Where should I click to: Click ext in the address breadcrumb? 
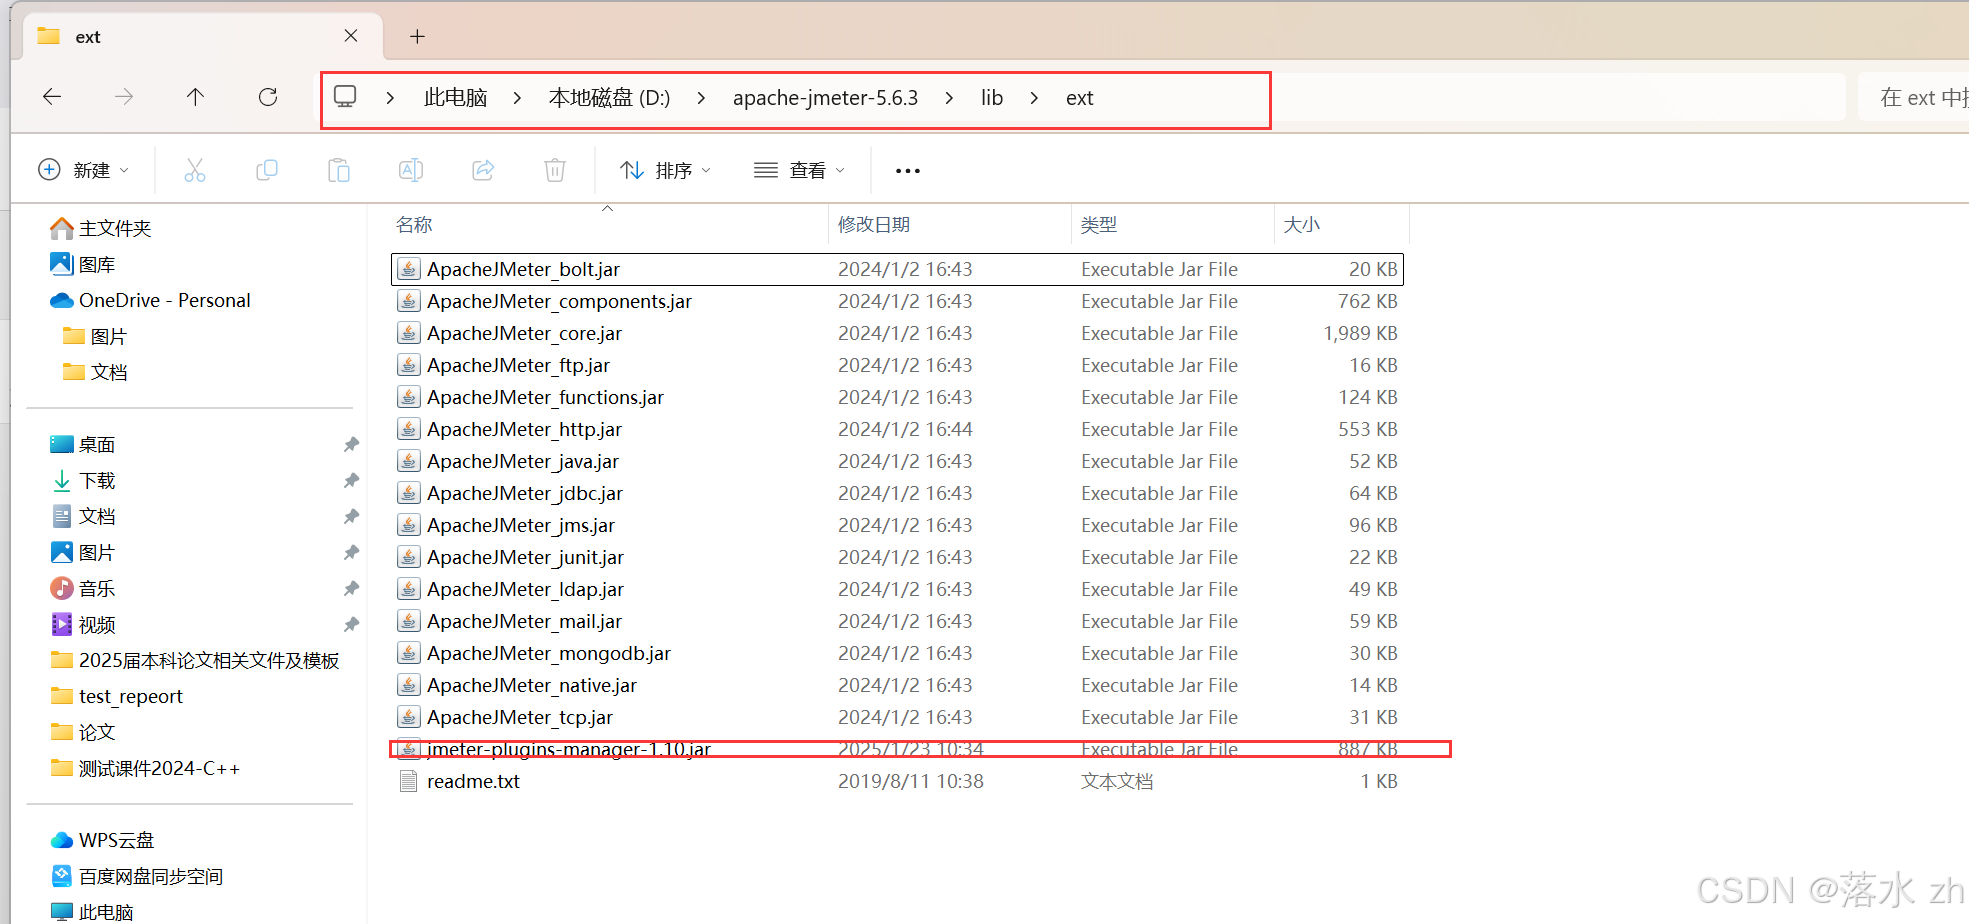(1080, 98)
